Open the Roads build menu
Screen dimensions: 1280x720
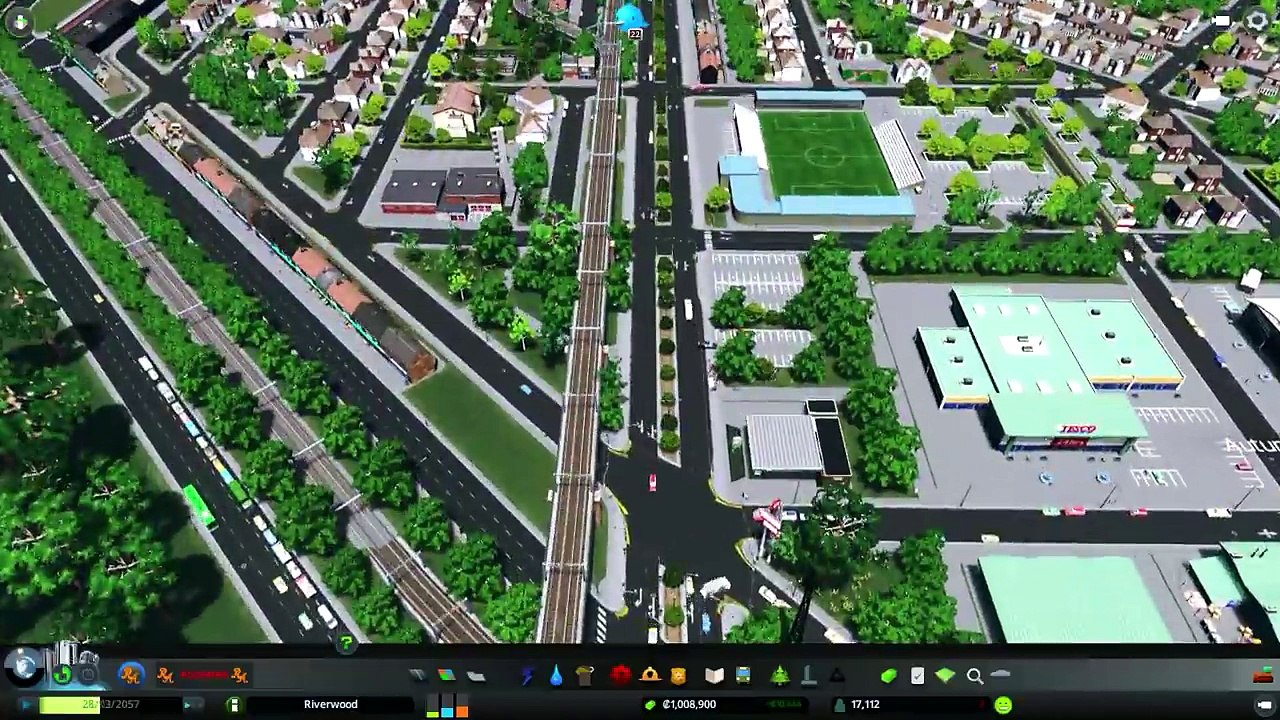418,676
